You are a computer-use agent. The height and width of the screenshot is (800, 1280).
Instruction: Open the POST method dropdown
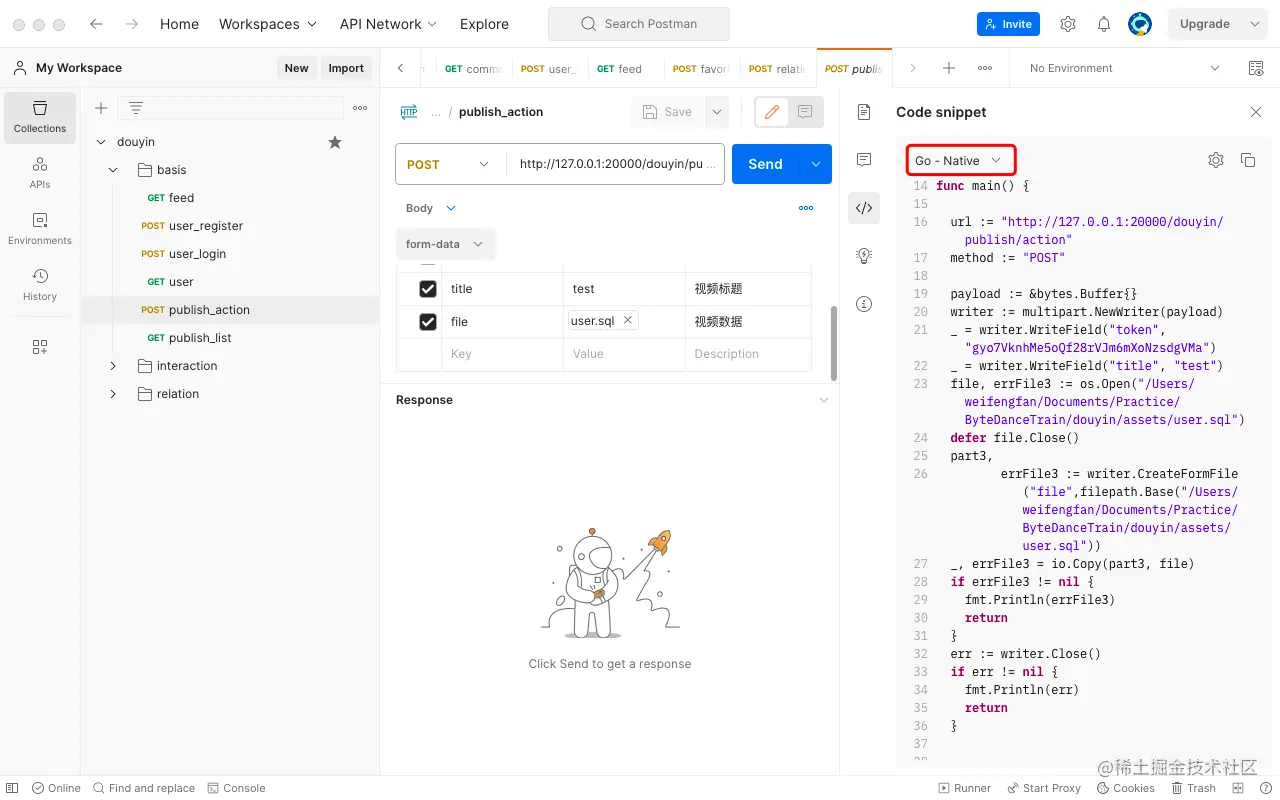tap(448, 164)
